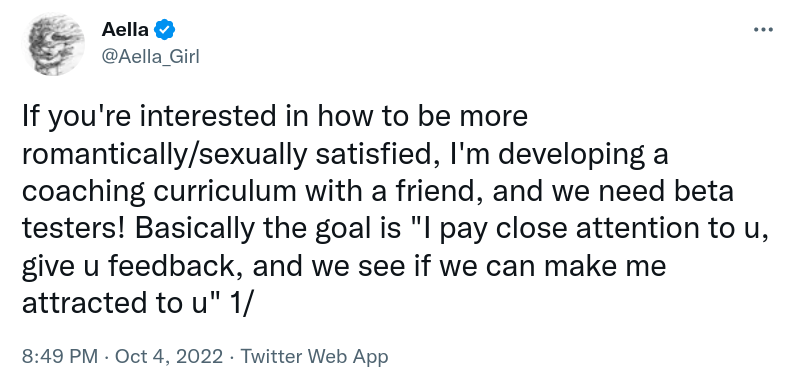Open the three-dot more options menu
The height and width of the screenshot is (387, 797).
763,30
